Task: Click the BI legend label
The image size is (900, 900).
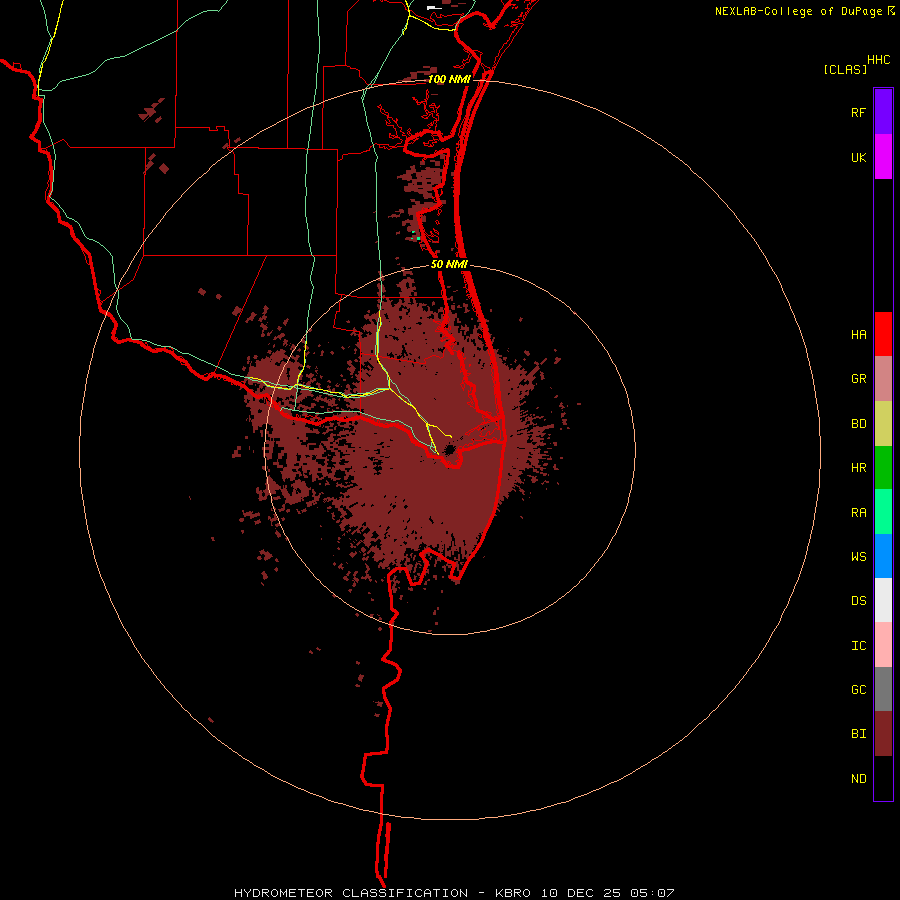Action: (858, 734)
